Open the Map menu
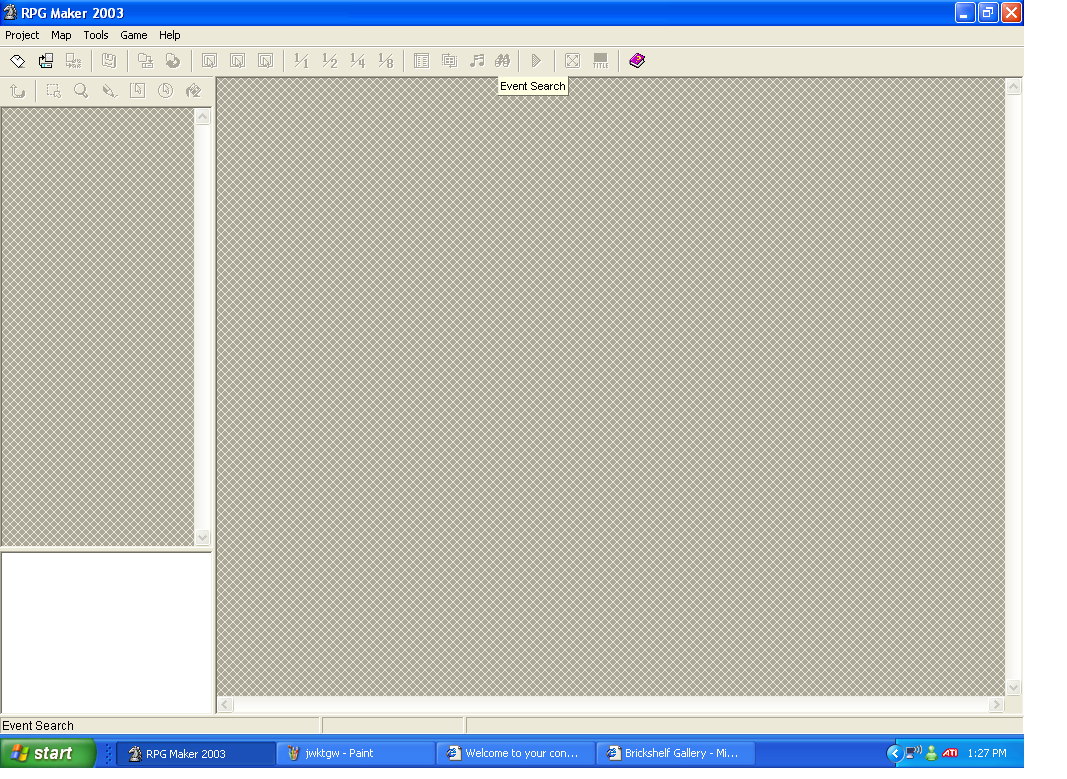Image resolution: width=1067 pixels, height=779 pixels. (x=61, y=35)
